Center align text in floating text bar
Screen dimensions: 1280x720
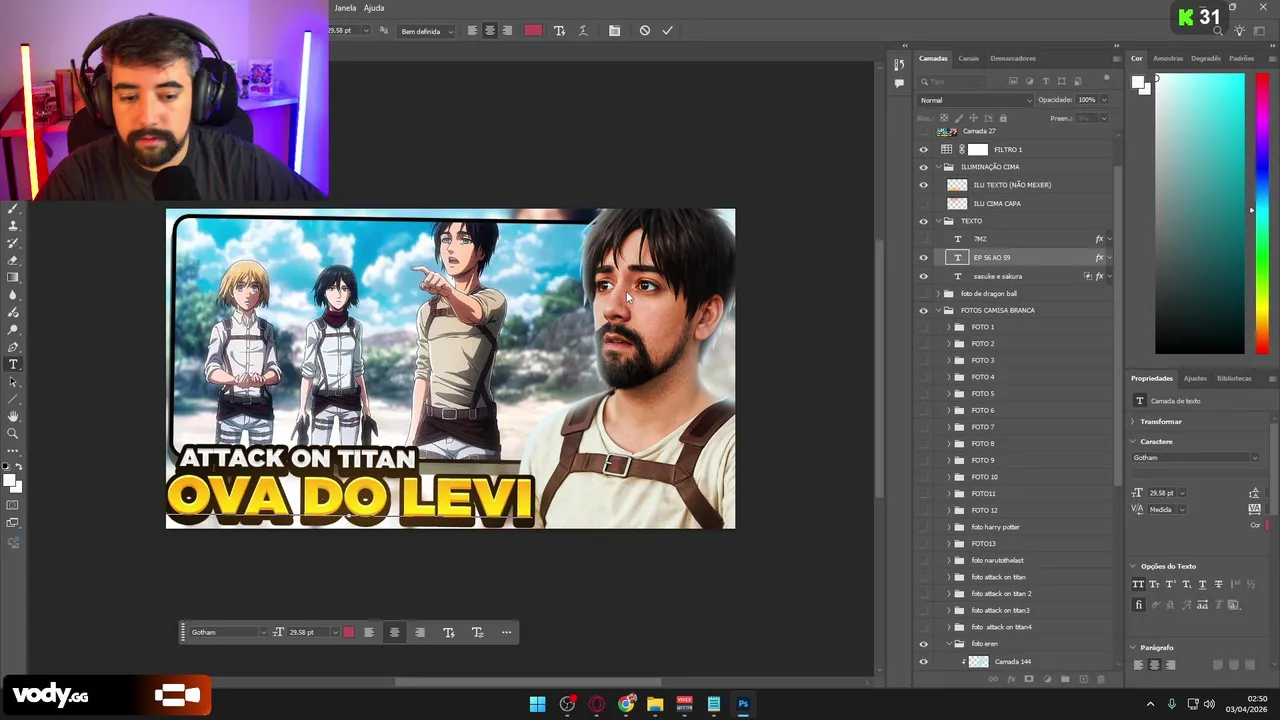point(394,632)
